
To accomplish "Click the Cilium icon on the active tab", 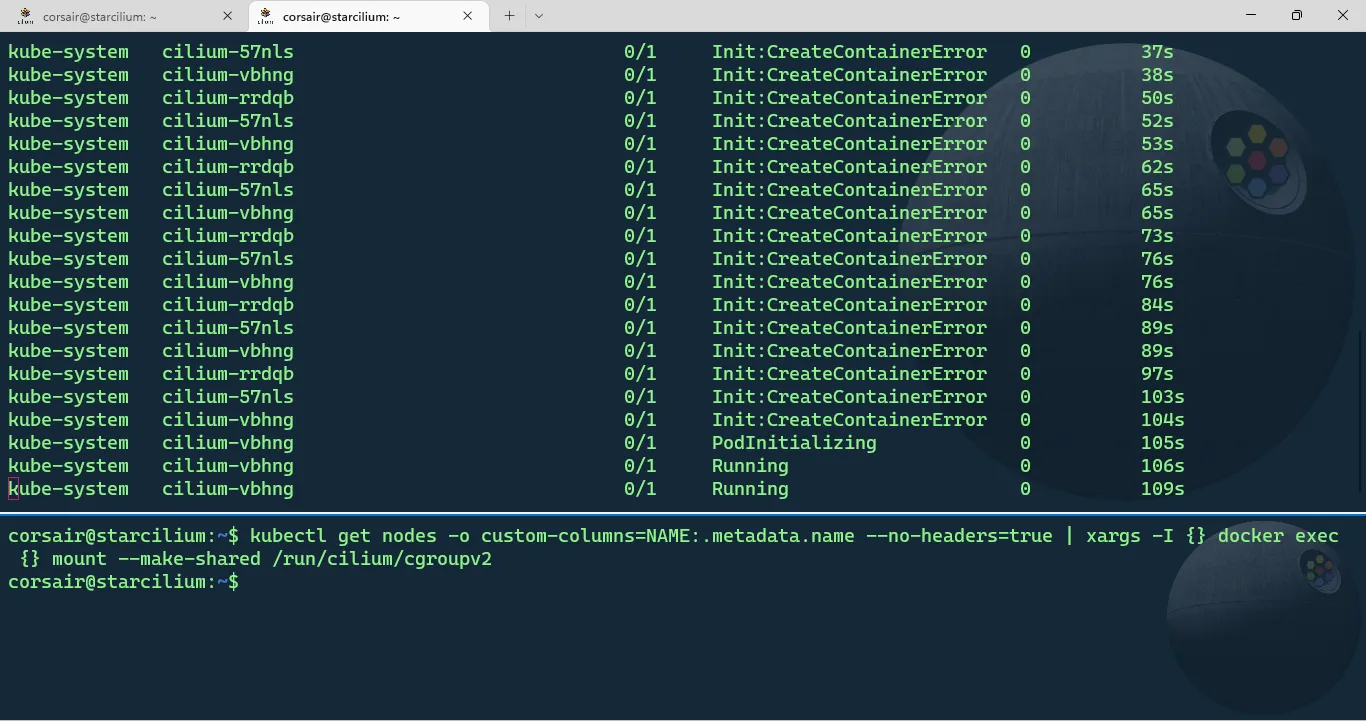I will [x=266, y=16].
